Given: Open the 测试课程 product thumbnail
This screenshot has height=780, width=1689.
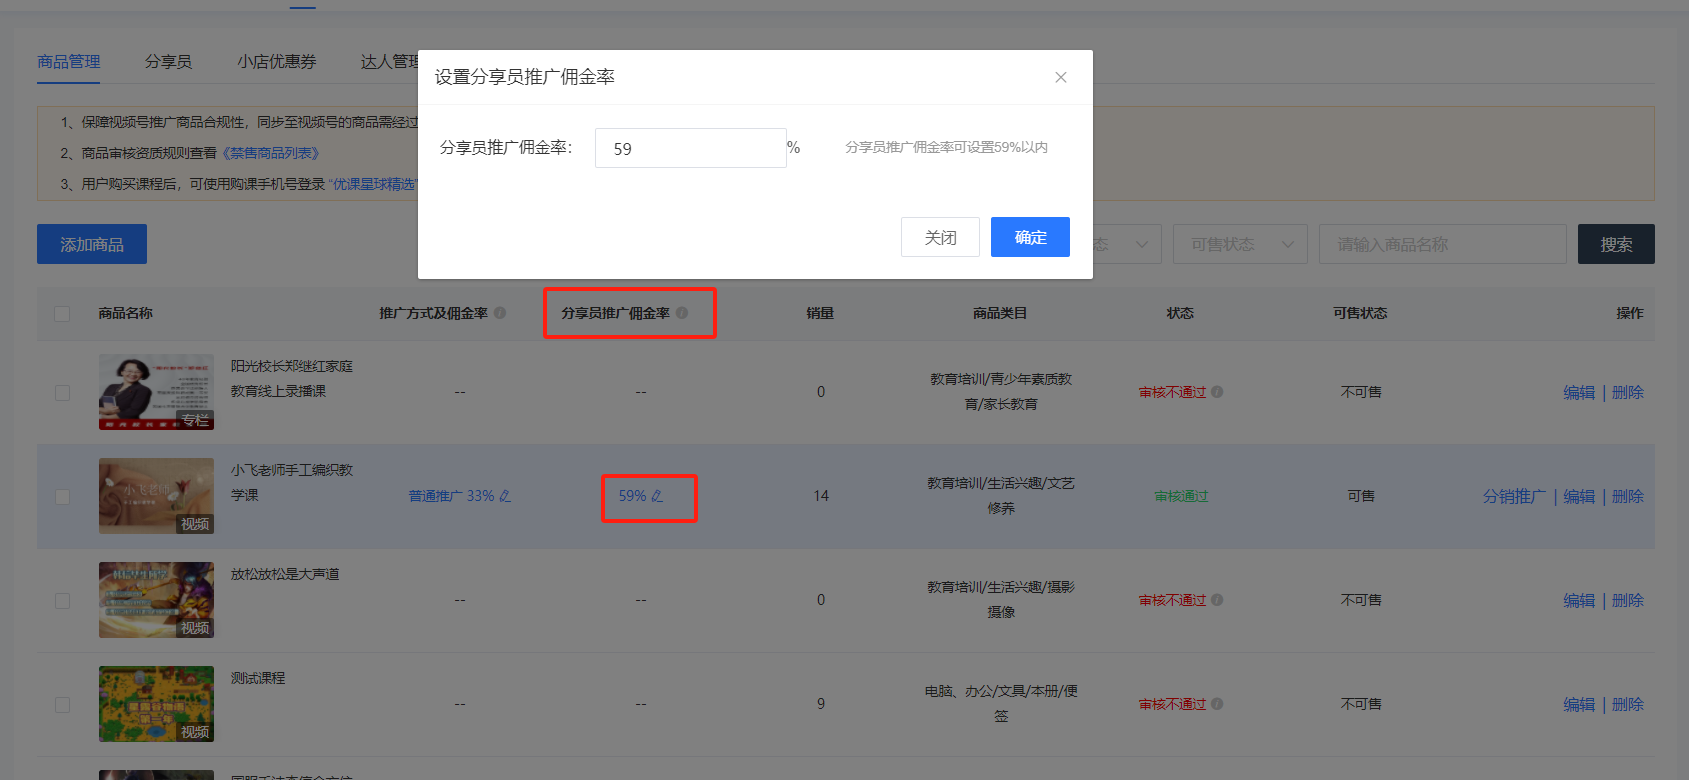Looking at the screenshot, I should pyautogui.click(x=156, y=704).
